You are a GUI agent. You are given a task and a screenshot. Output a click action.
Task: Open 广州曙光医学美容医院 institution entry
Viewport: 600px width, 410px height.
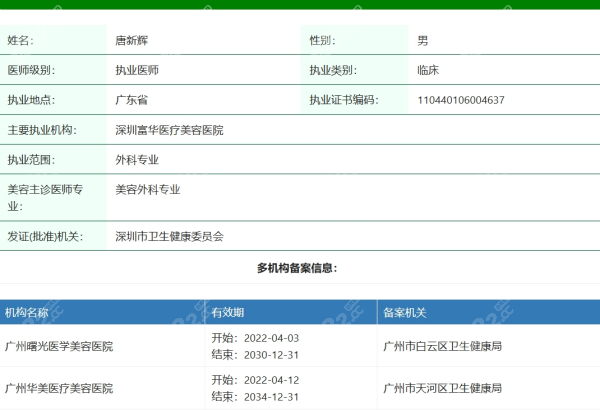(59, 346)
